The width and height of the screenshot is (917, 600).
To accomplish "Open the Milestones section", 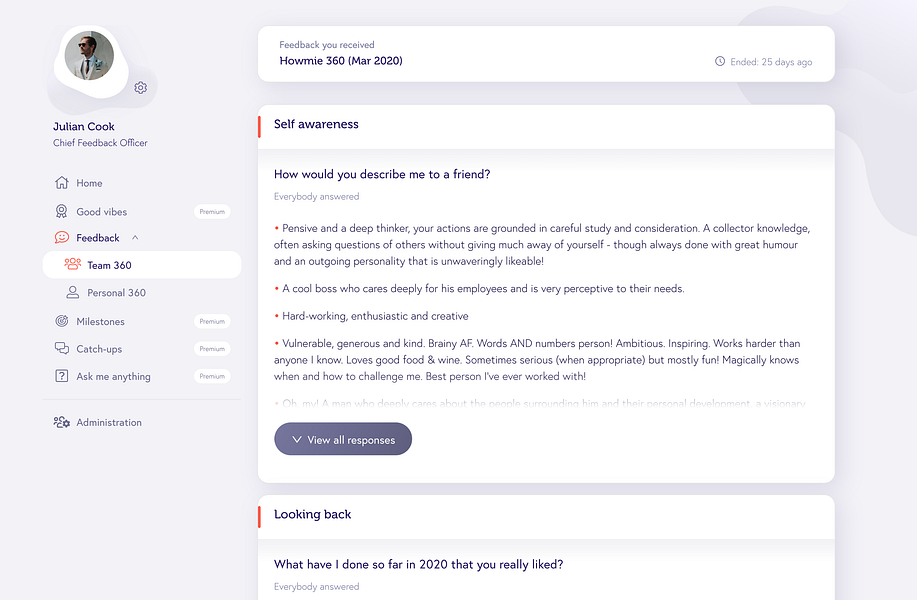I will pos(100,321).
